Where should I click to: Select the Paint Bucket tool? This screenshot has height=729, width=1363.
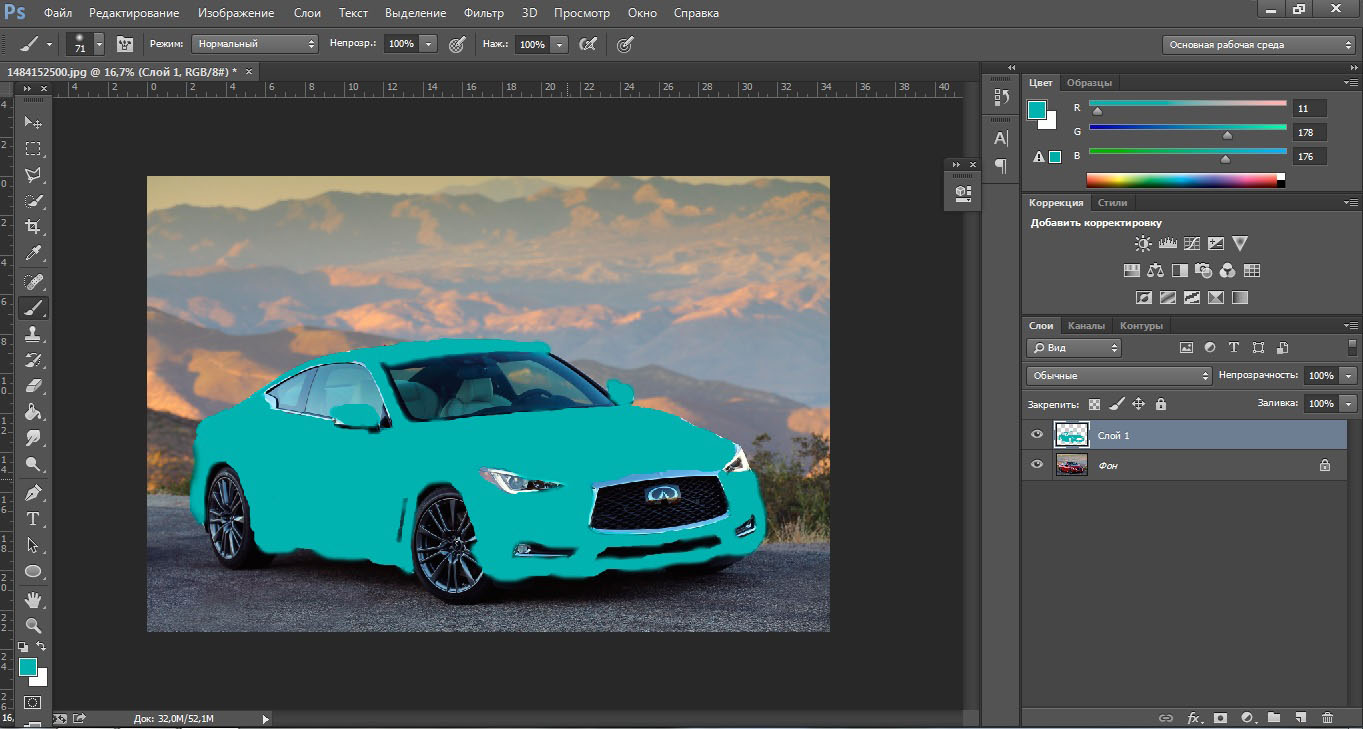coord(33,411)
